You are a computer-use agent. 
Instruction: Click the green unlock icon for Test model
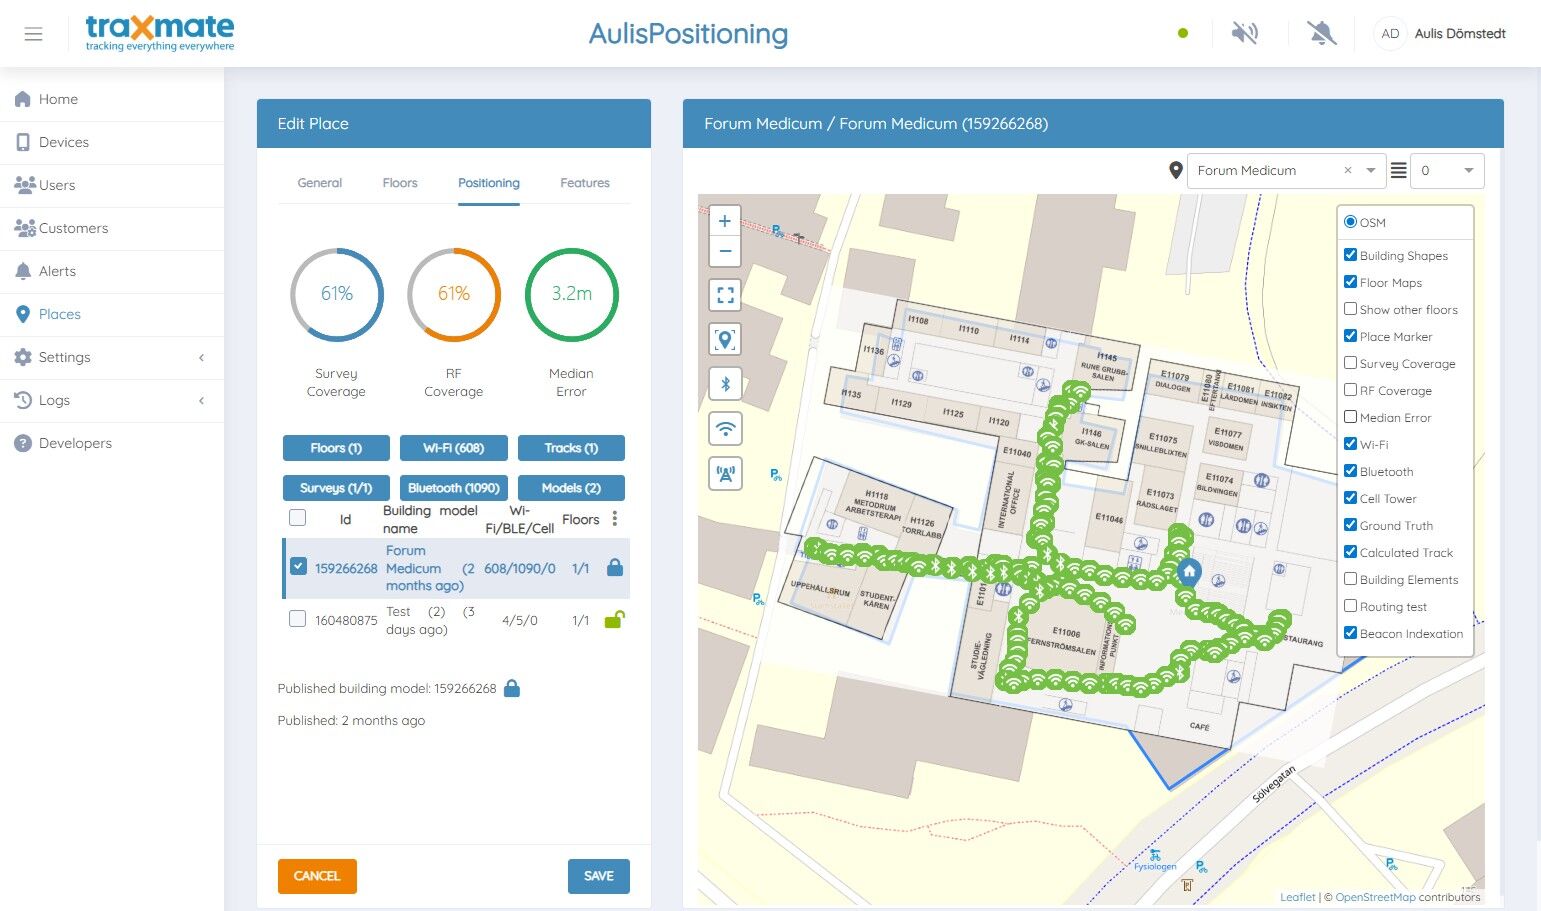tap(615, 620)
